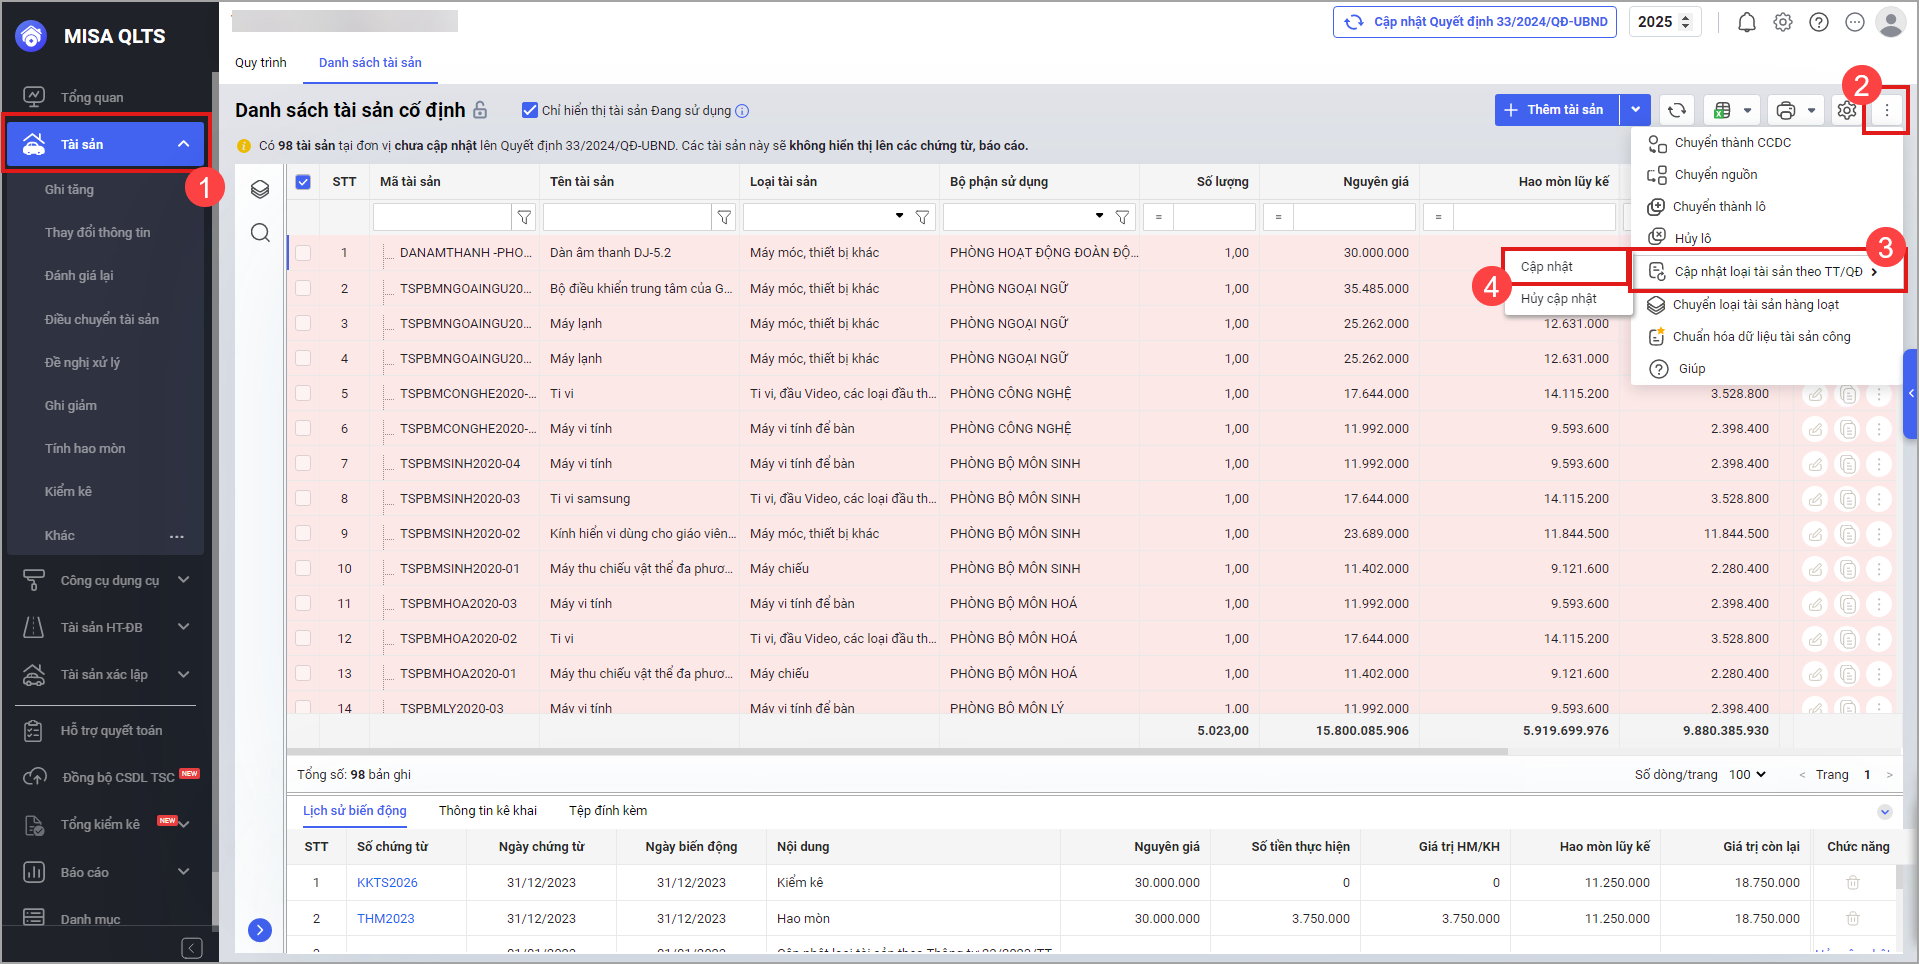
Task: Click the layers icon beside table
Action: click(x=260, y=189)
